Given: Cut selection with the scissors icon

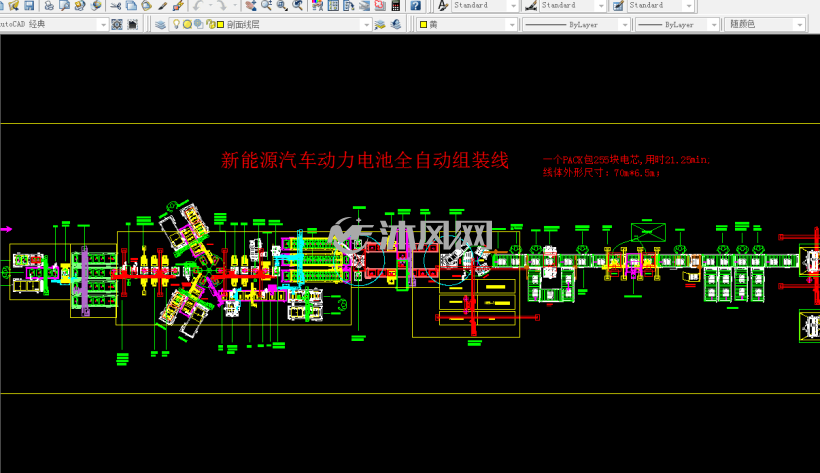Looking at the screenshot, I should (116, 5).
